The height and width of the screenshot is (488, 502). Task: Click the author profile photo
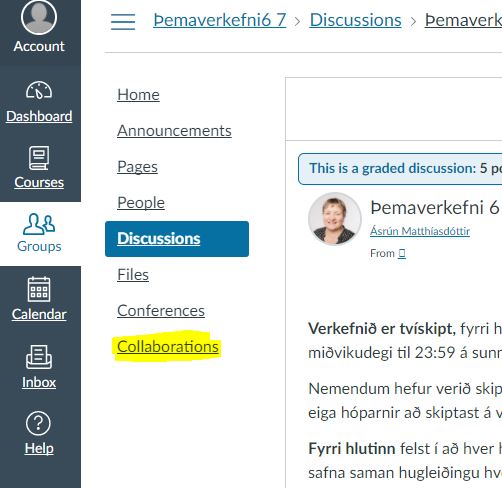(335, 218)
